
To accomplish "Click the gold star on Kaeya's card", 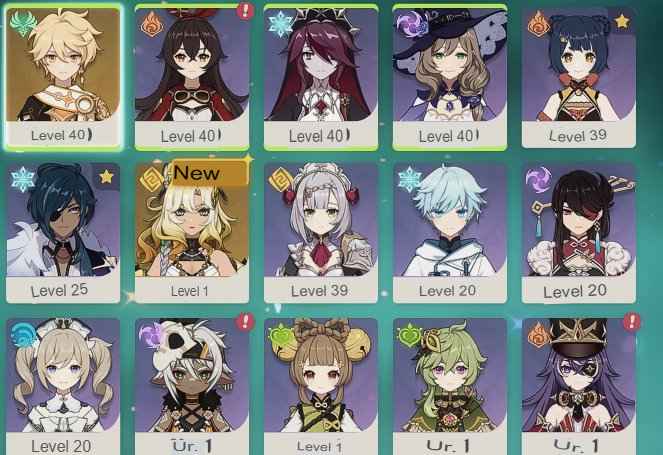I will point(106,176).
